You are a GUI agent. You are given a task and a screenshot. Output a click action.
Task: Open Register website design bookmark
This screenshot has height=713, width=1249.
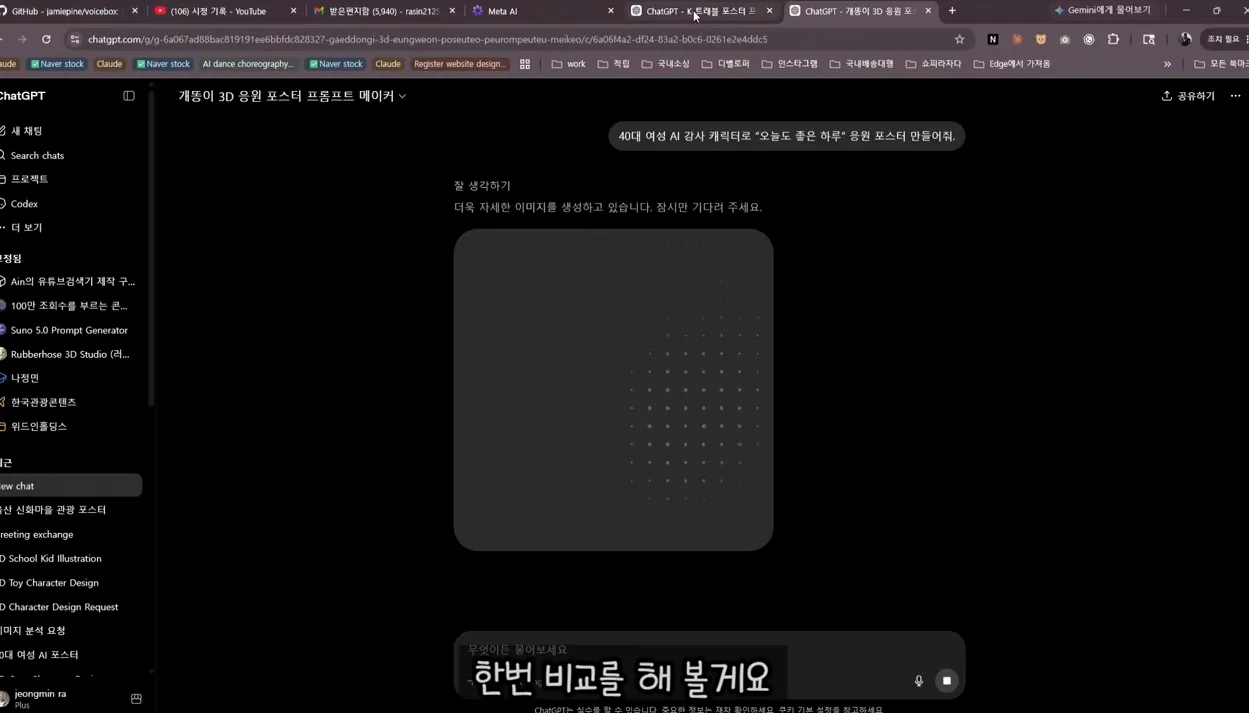click(460, 64)
